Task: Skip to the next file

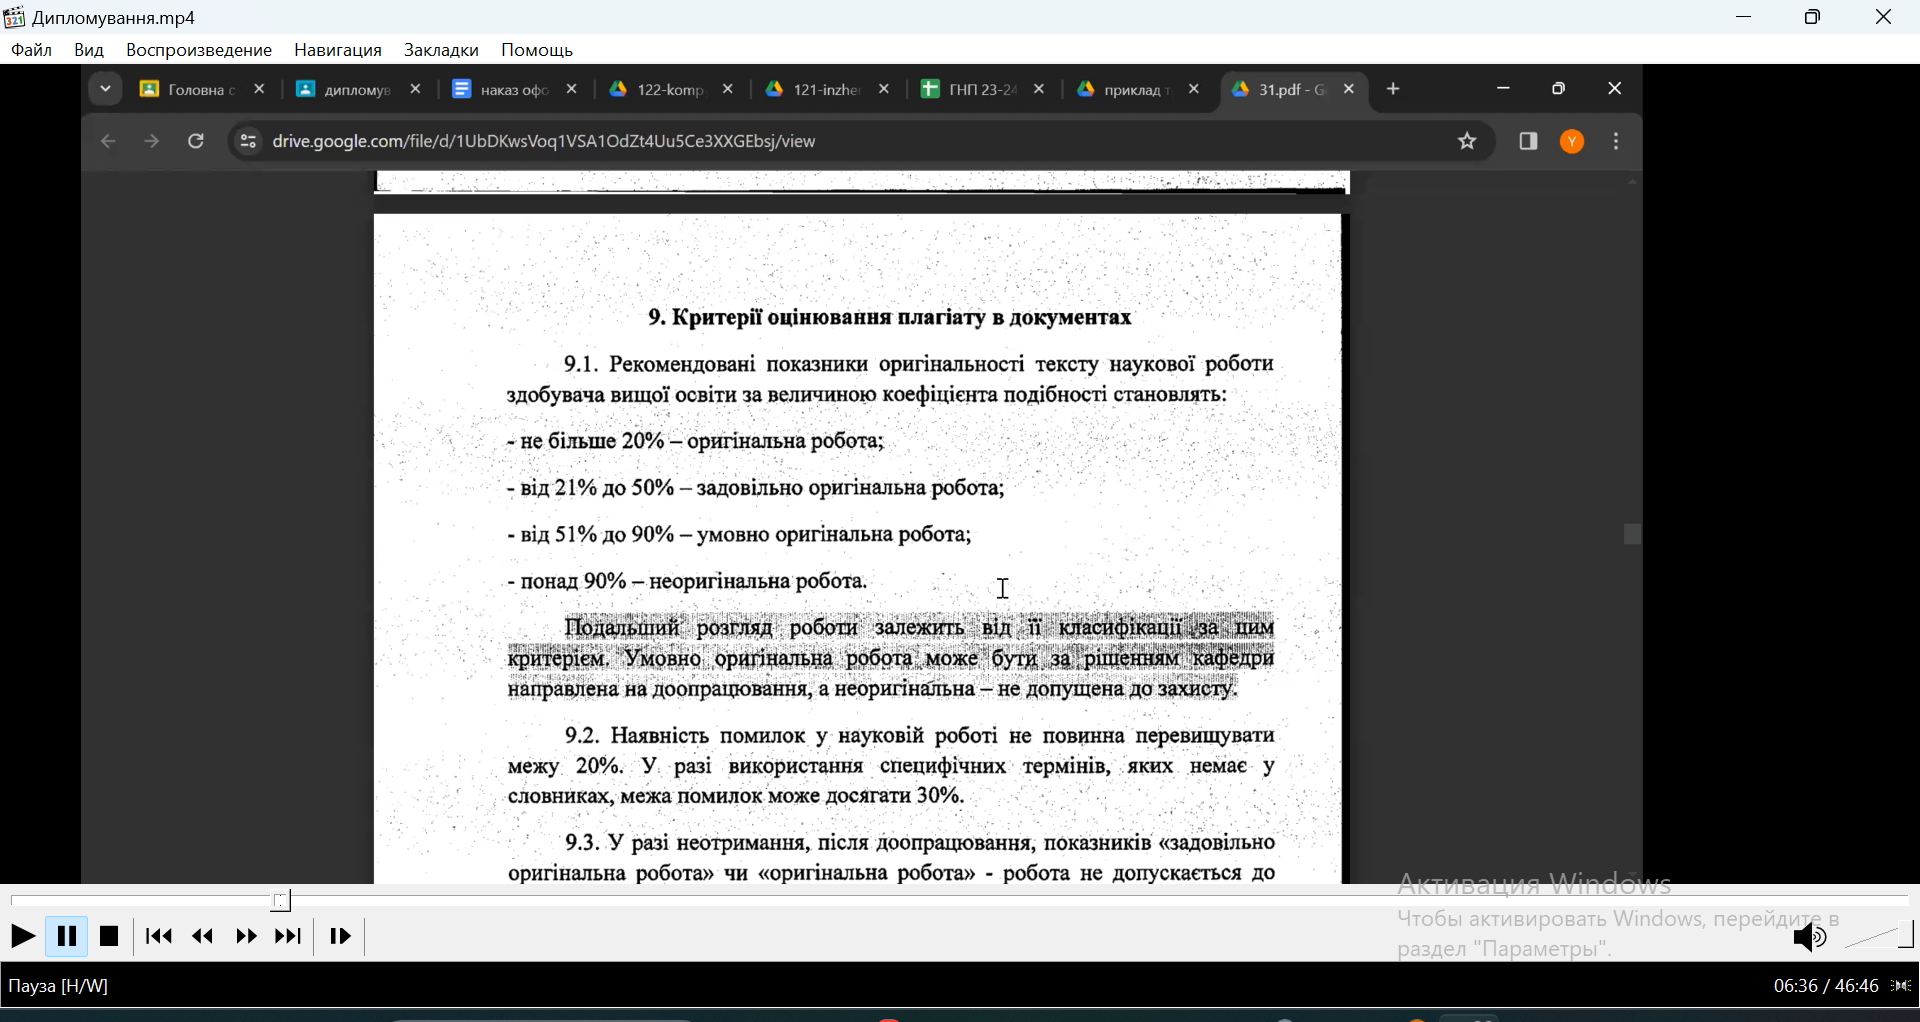Action: pos(289,937)
